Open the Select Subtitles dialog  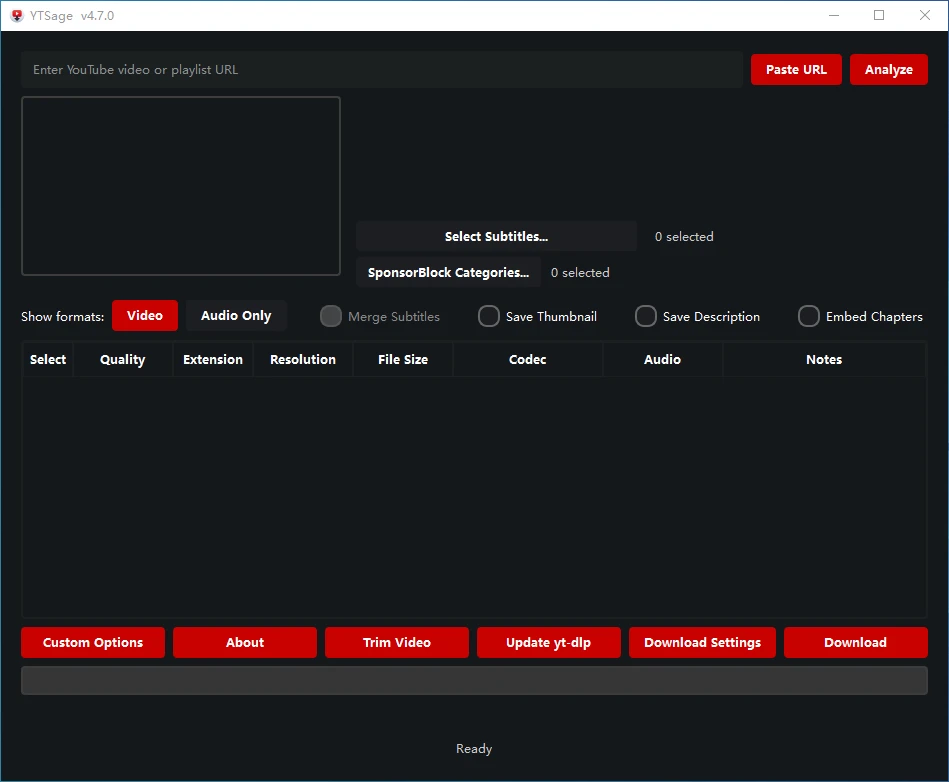(x=496, y=237)
